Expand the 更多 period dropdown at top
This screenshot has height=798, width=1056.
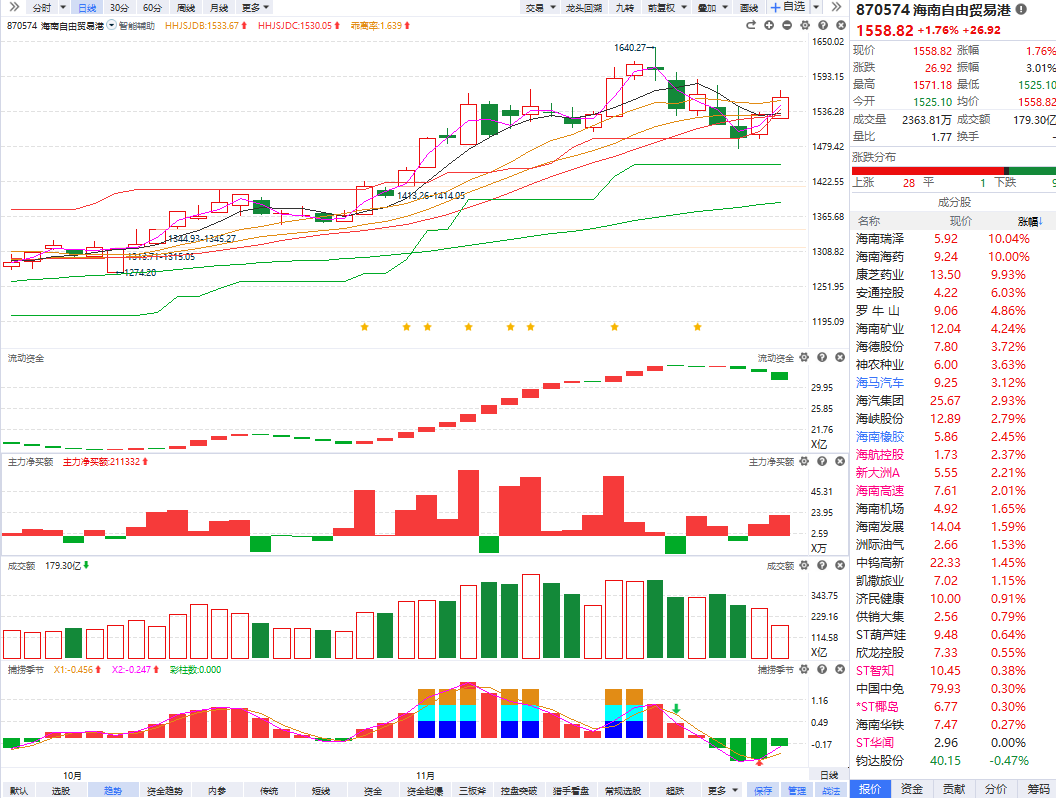(254, 7)
